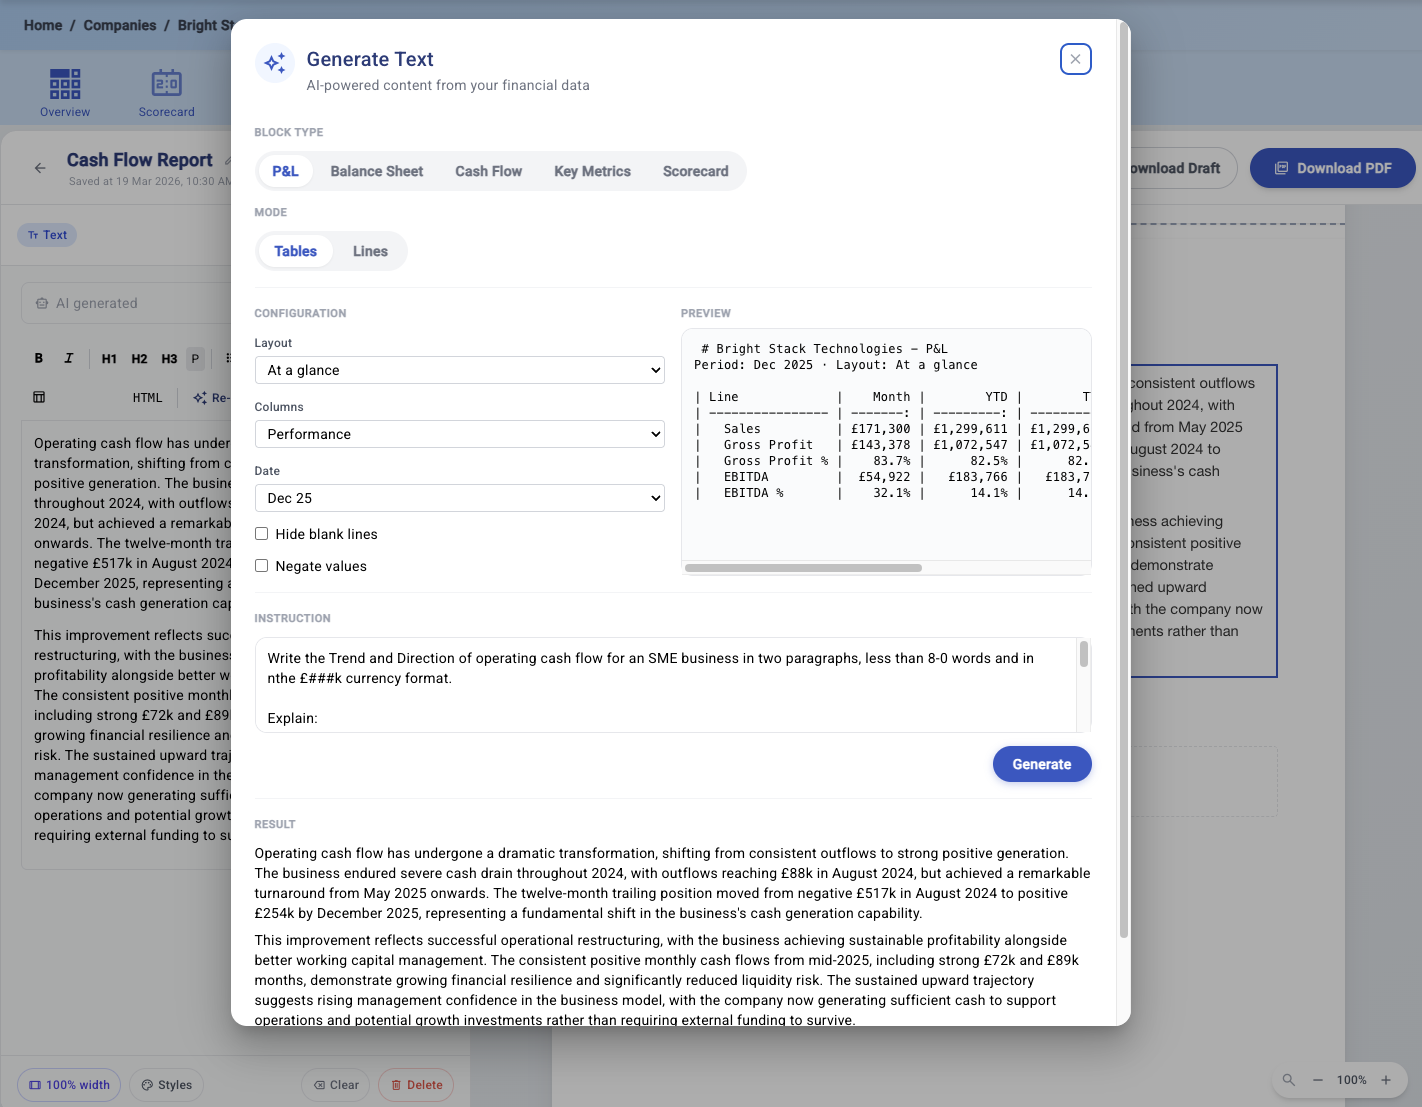Screen dimensions: 1422x1107
Task: Open the Styles palette button
Action: coord(166,1085)
